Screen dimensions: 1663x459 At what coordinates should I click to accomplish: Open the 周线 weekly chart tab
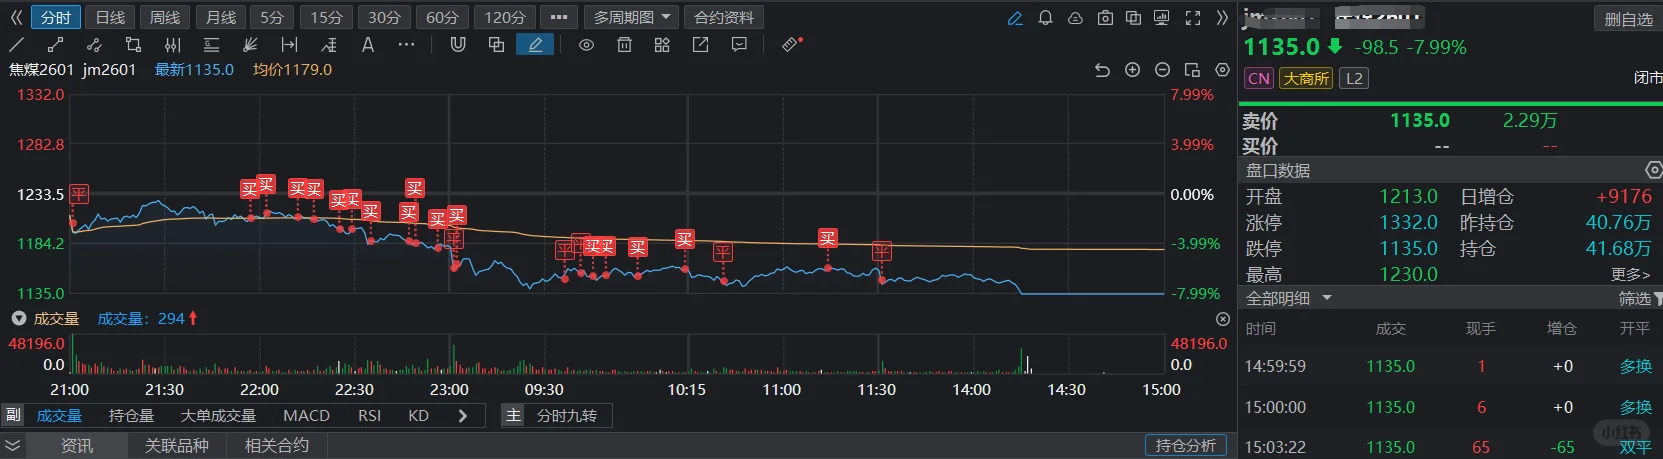(164, 18)
